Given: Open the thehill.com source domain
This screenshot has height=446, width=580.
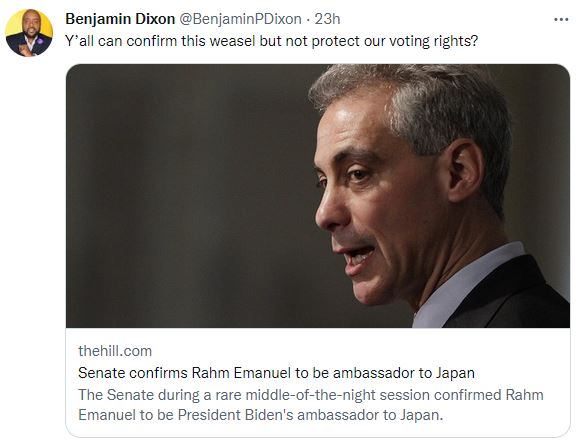Looking at the screenshot, I should [x=115, y=351].
